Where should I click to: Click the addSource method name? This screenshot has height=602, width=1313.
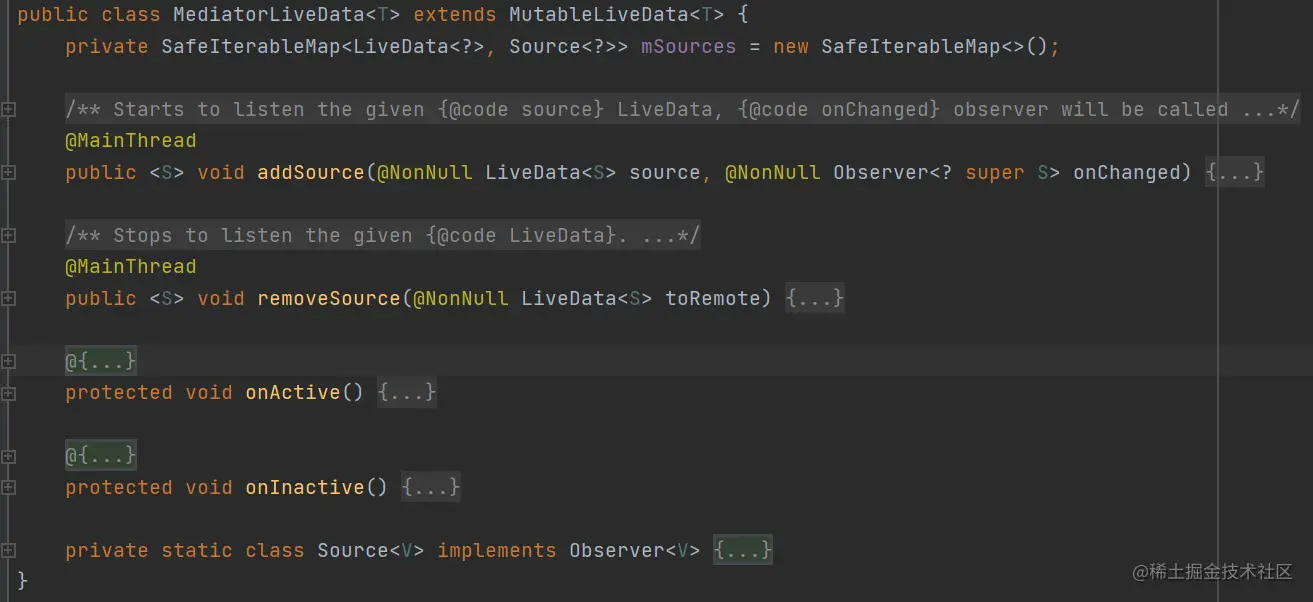click(311, 173)
